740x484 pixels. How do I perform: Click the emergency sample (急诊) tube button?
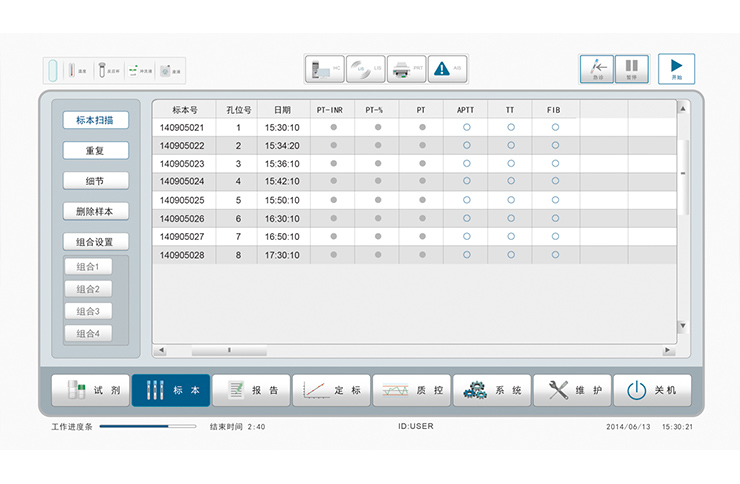coord(597,69)
